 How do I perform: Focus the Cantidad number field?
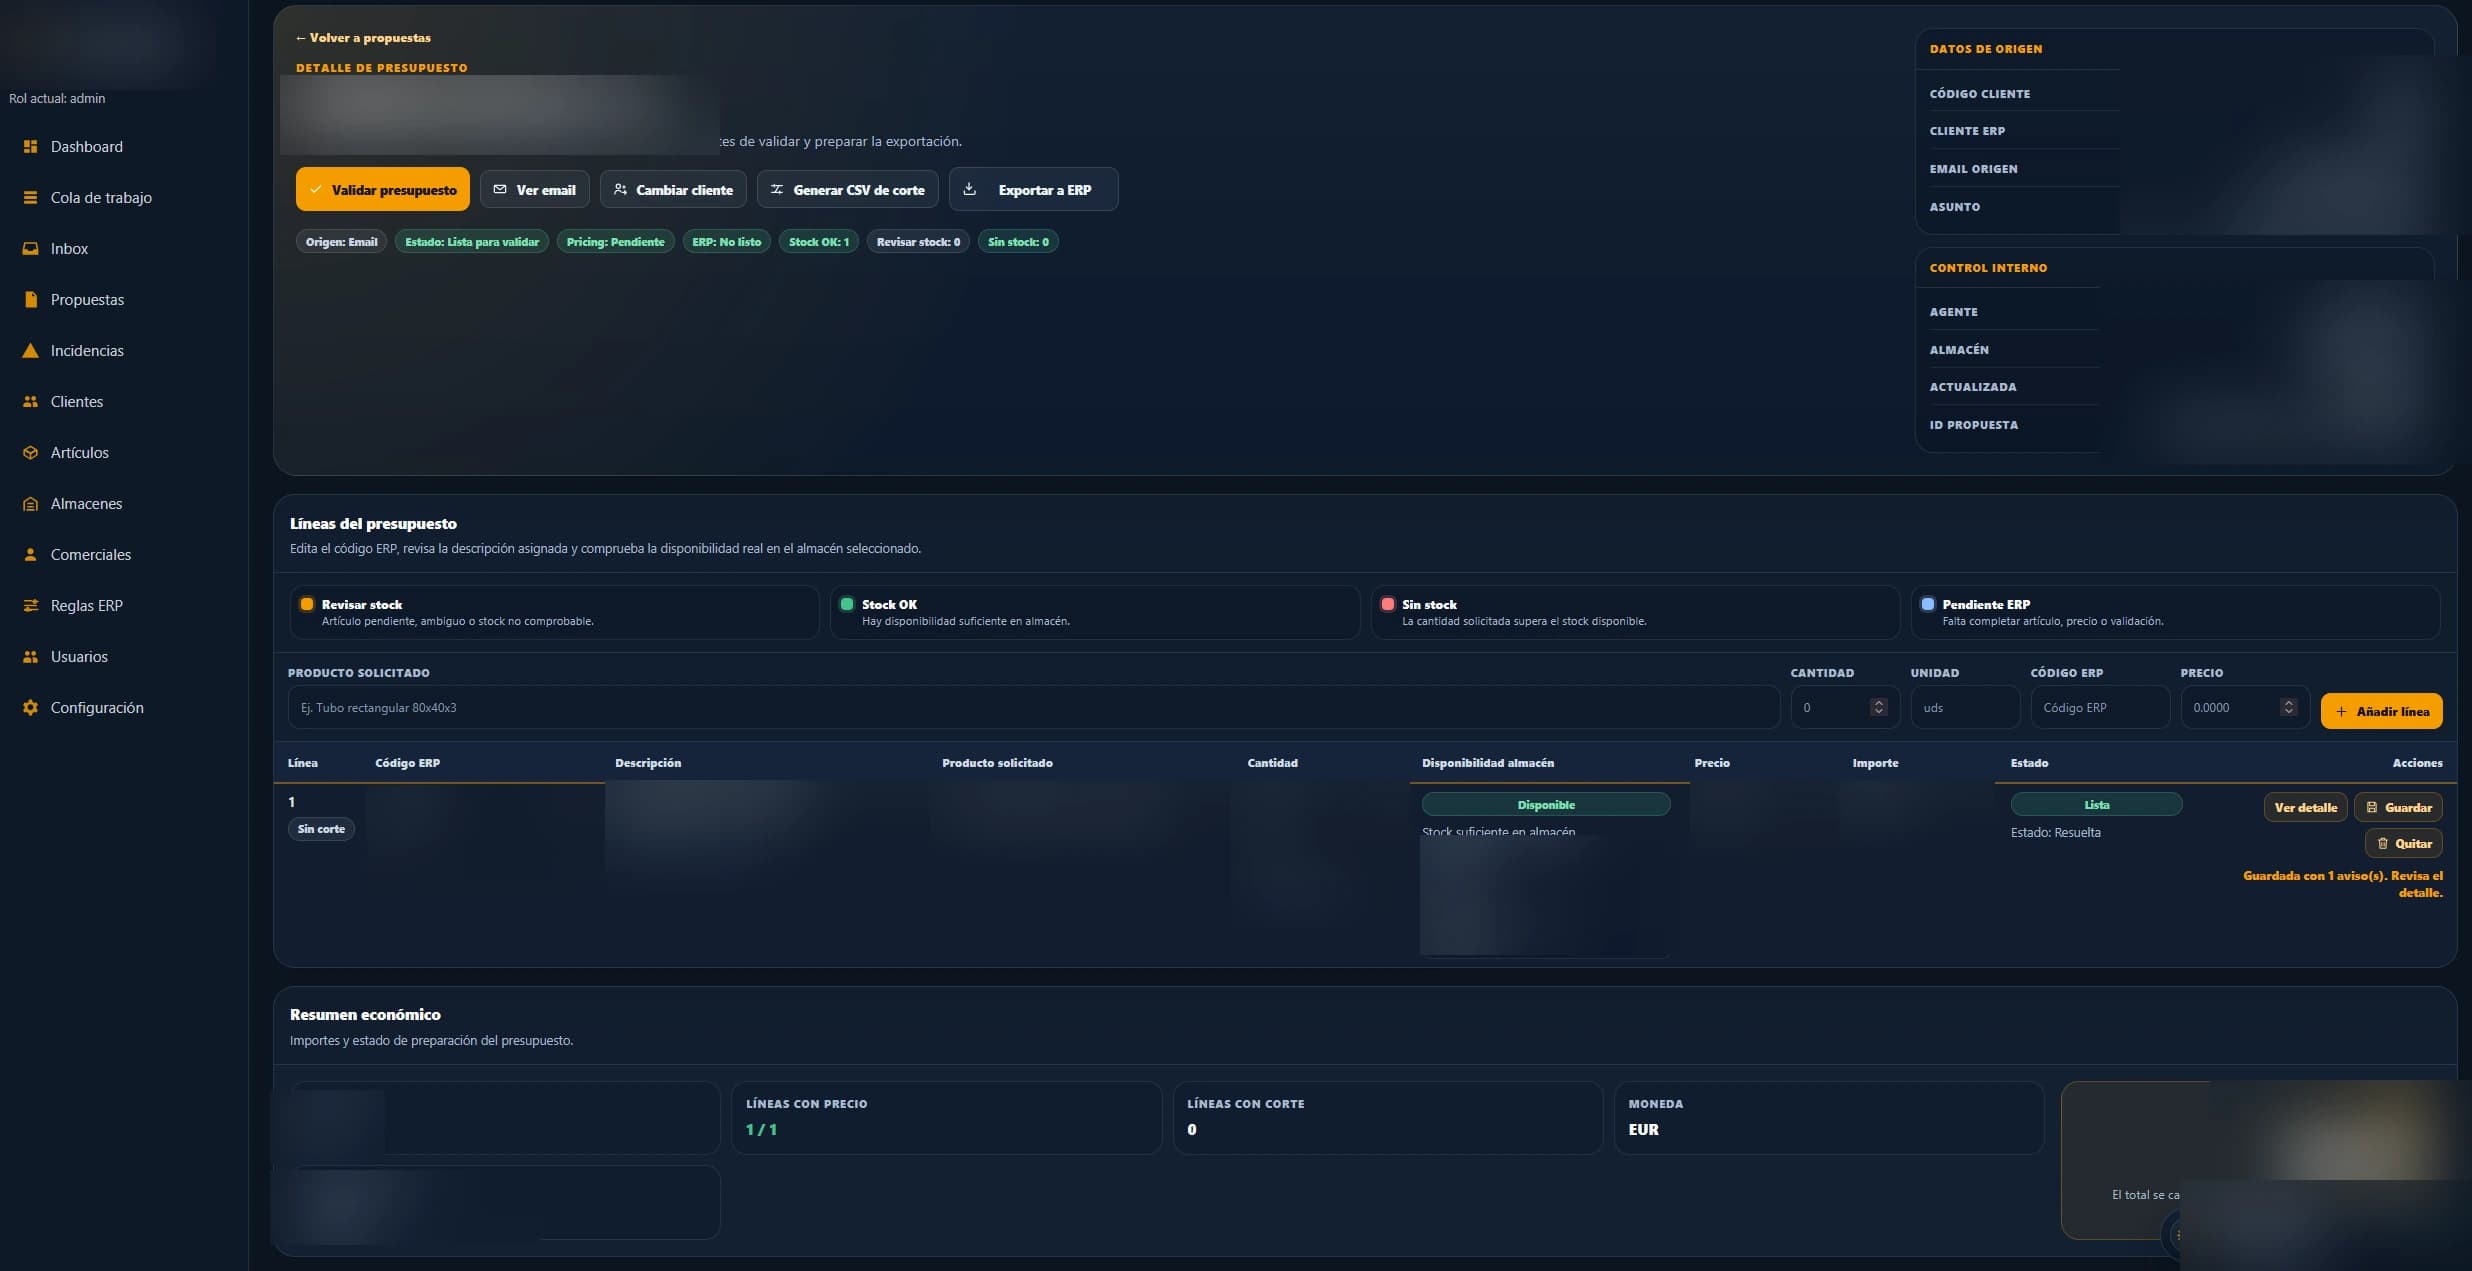pyautogui.click(x=1845, y=707)
